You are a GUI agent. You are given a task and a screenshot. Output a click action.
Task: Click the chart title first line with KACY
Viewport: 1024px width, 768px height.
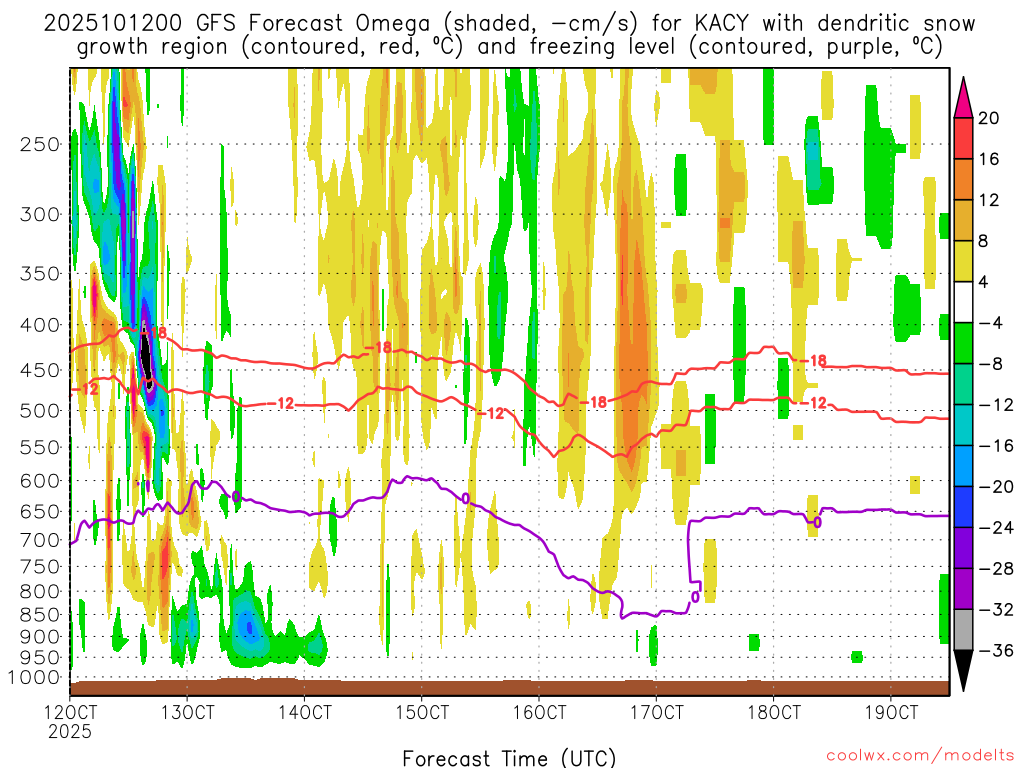(509, 24)
